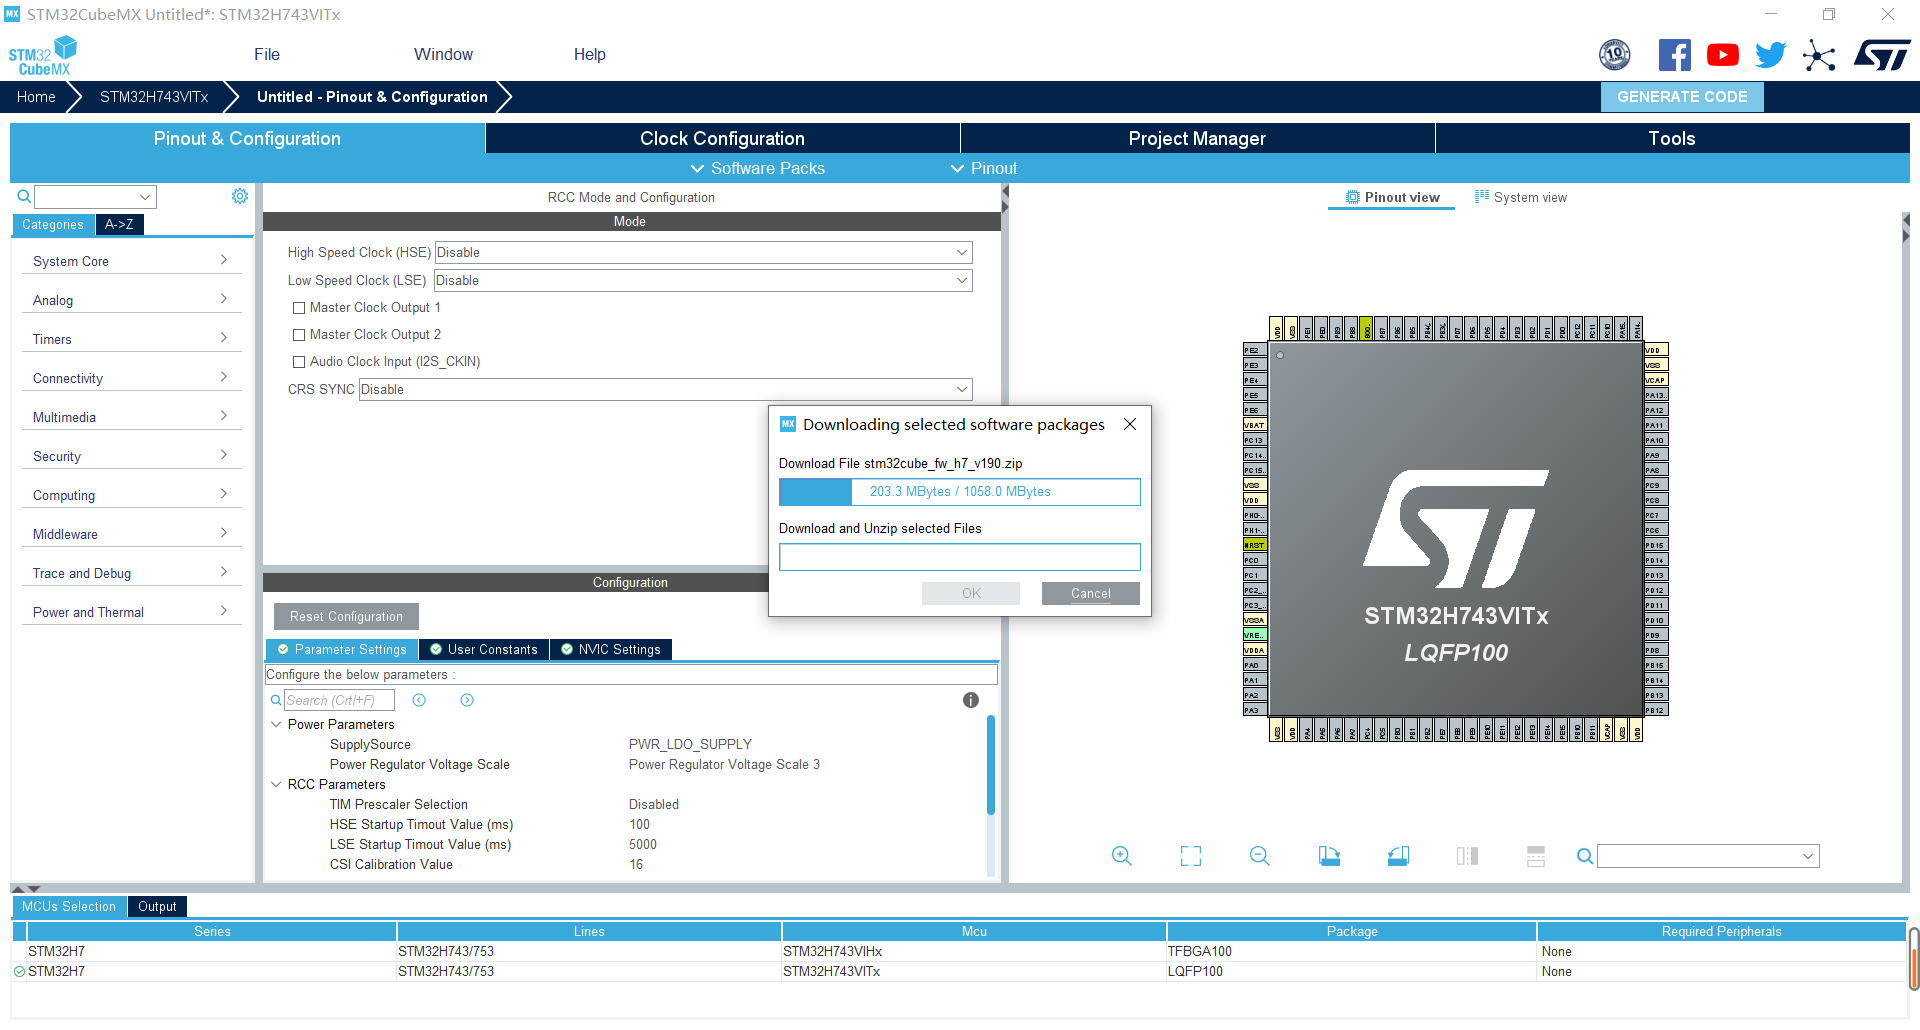1920x1030 pixels.
Task: Select the STM32H743VIHx row in MCU table
Action: click(x=958, y=951)
